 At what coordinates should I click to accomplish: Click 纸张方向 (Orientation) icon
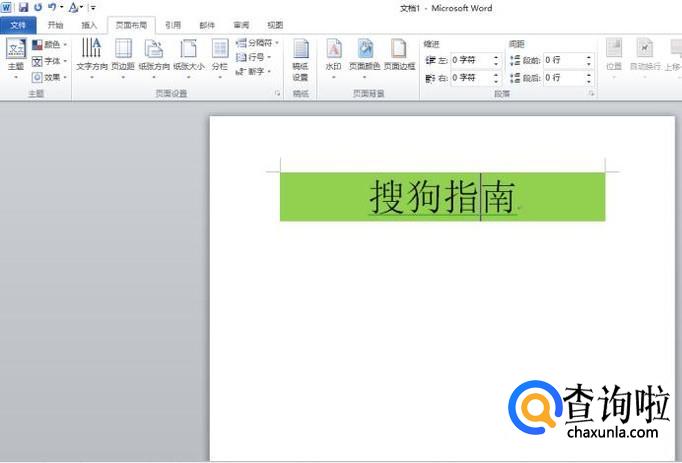pyautogui.click(x=154, y=48)
